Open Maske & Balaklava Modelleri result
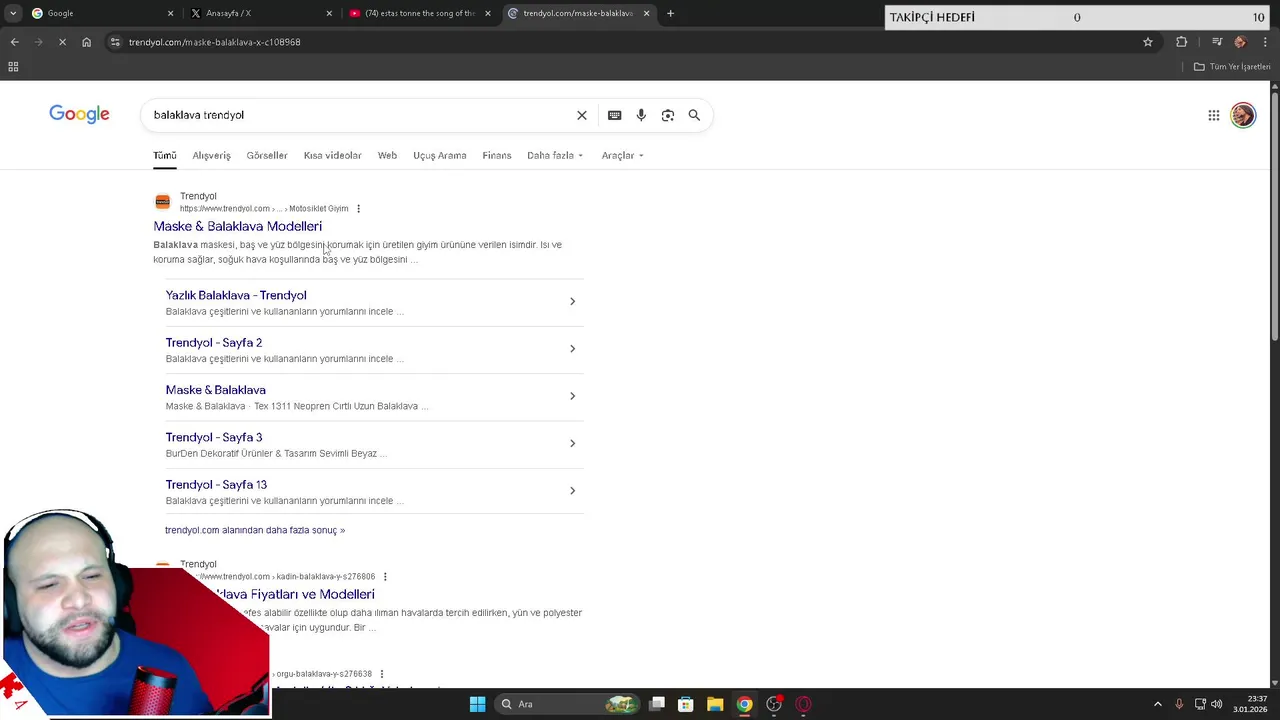 click(x=238, y=226)
